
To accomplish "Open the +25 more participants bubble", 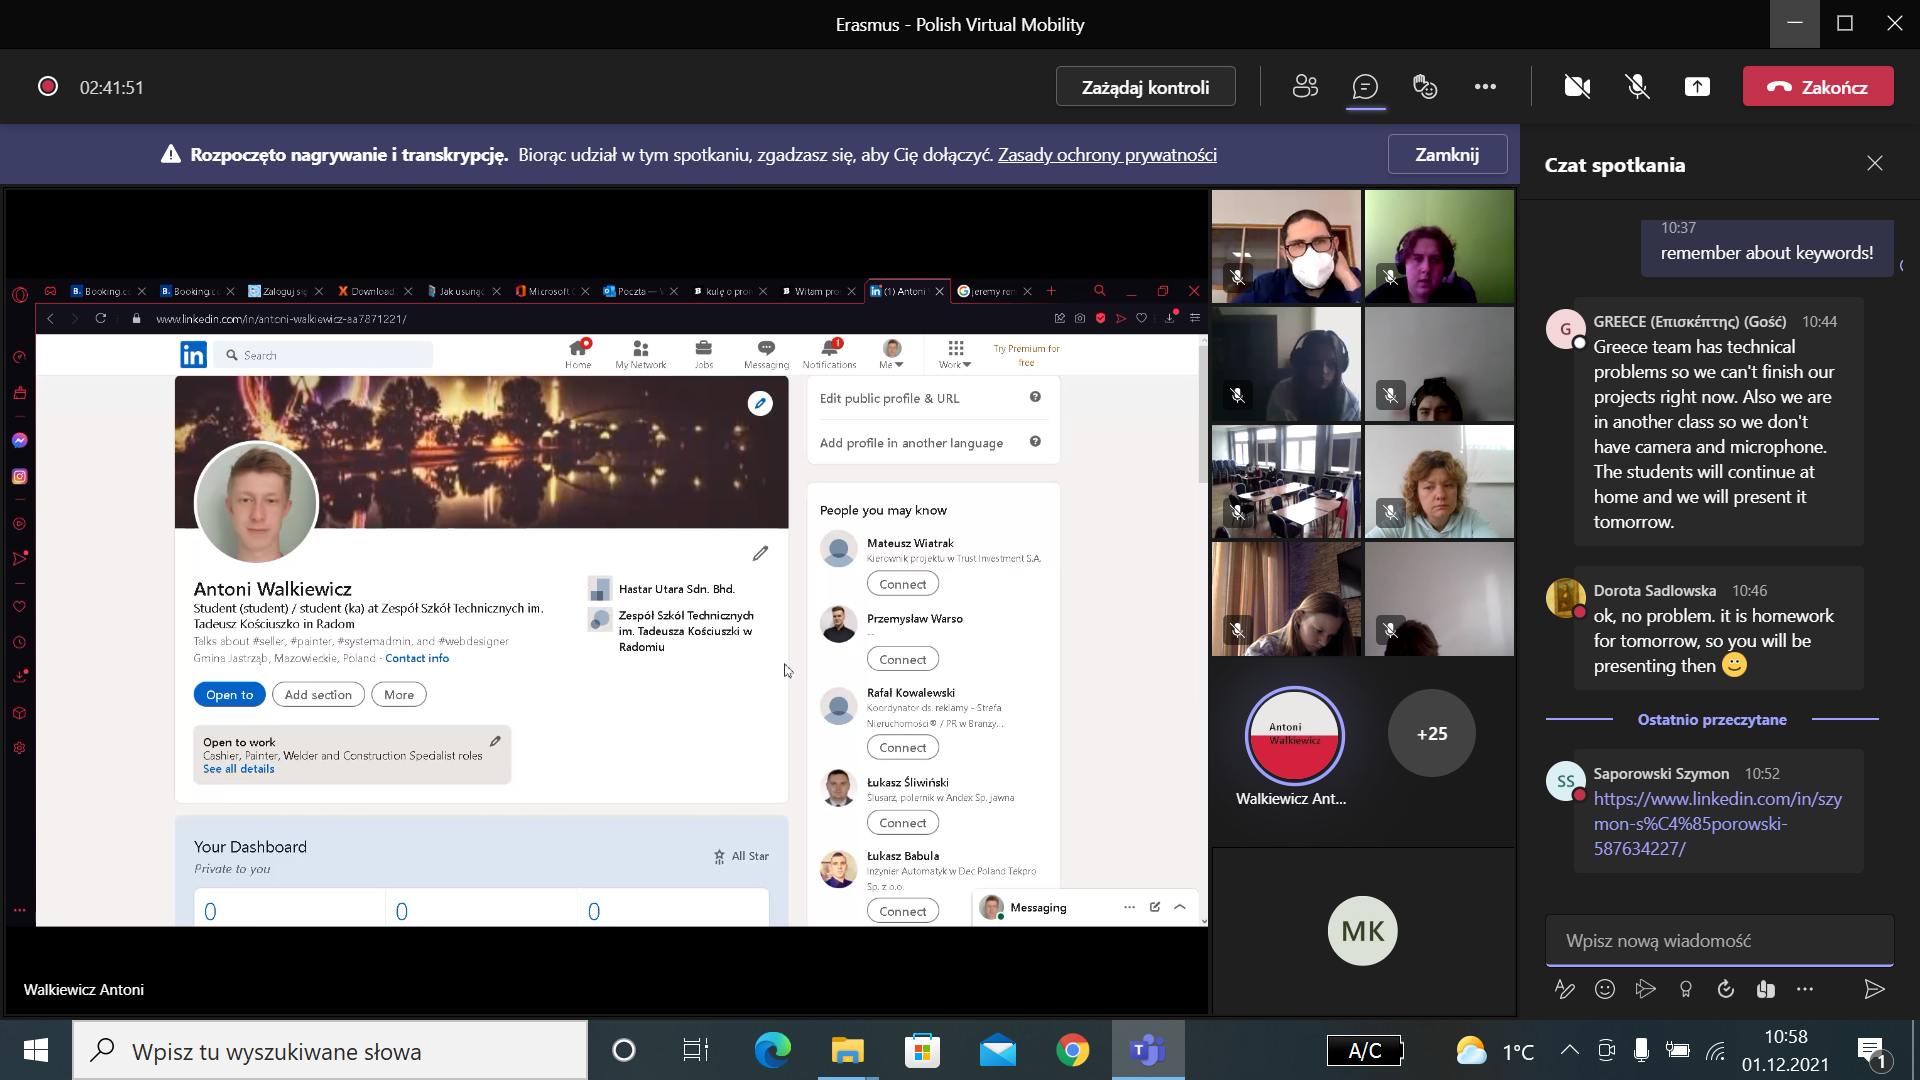I will pos(1432,733).
